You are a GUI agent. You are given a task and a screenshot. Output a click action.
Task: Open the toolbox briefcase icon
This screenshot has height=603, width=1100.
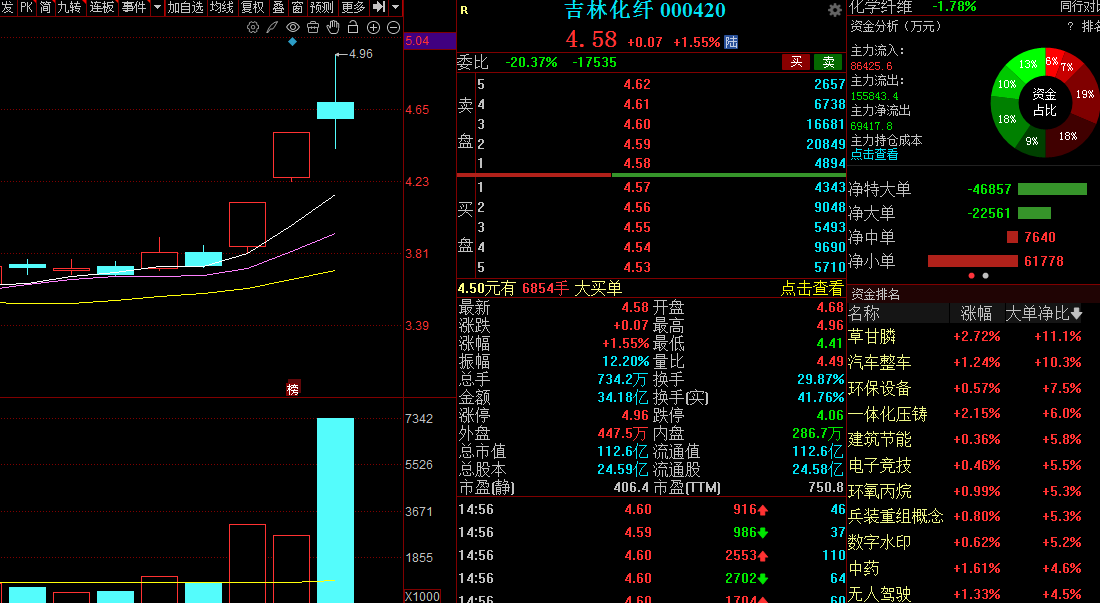tap(313, 27)
